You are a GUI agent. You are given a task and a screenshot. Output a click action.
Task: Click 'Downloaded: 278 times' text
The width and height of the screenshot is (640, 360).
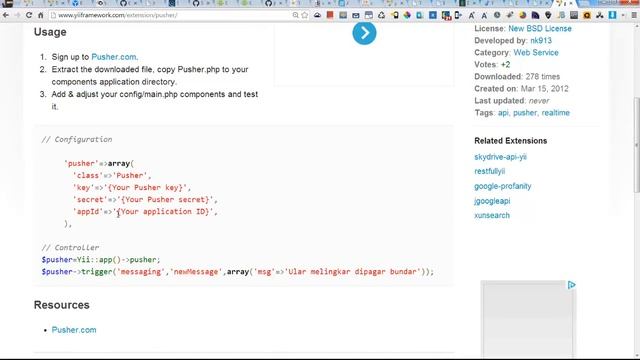click(517, 77)
